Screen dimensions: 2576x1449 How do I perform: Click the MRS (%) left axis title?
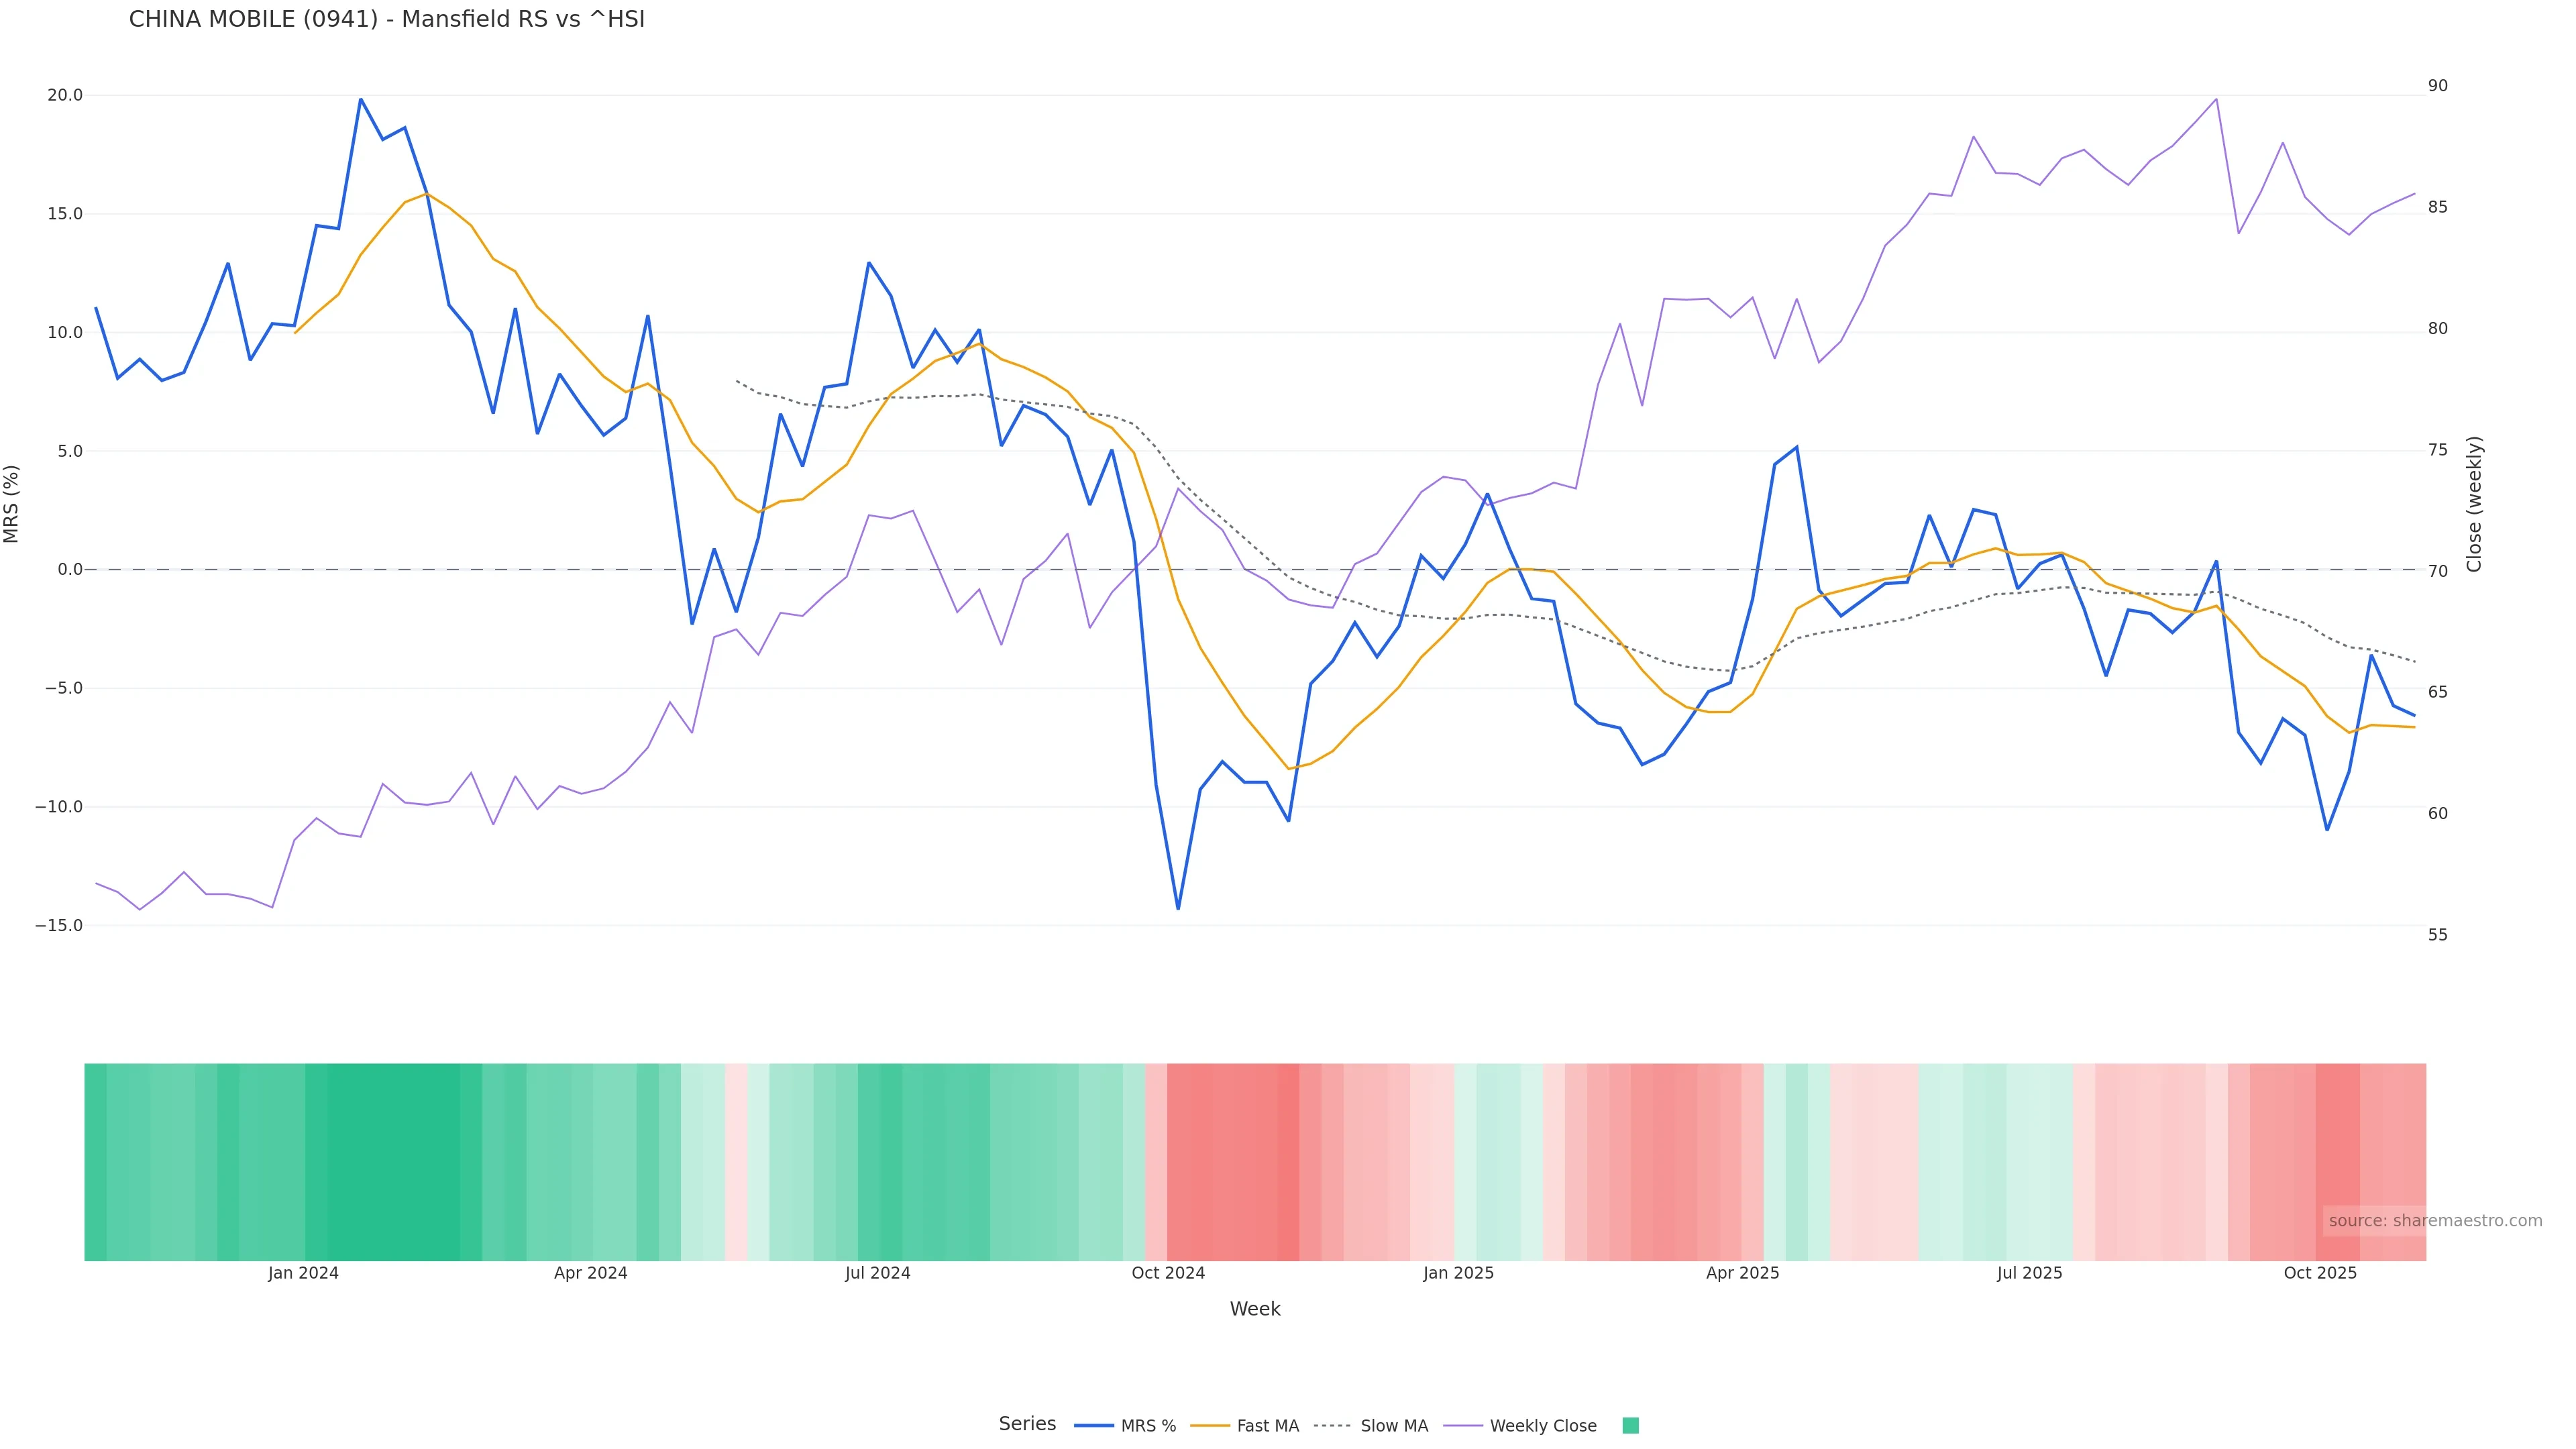tap(12, 503)
